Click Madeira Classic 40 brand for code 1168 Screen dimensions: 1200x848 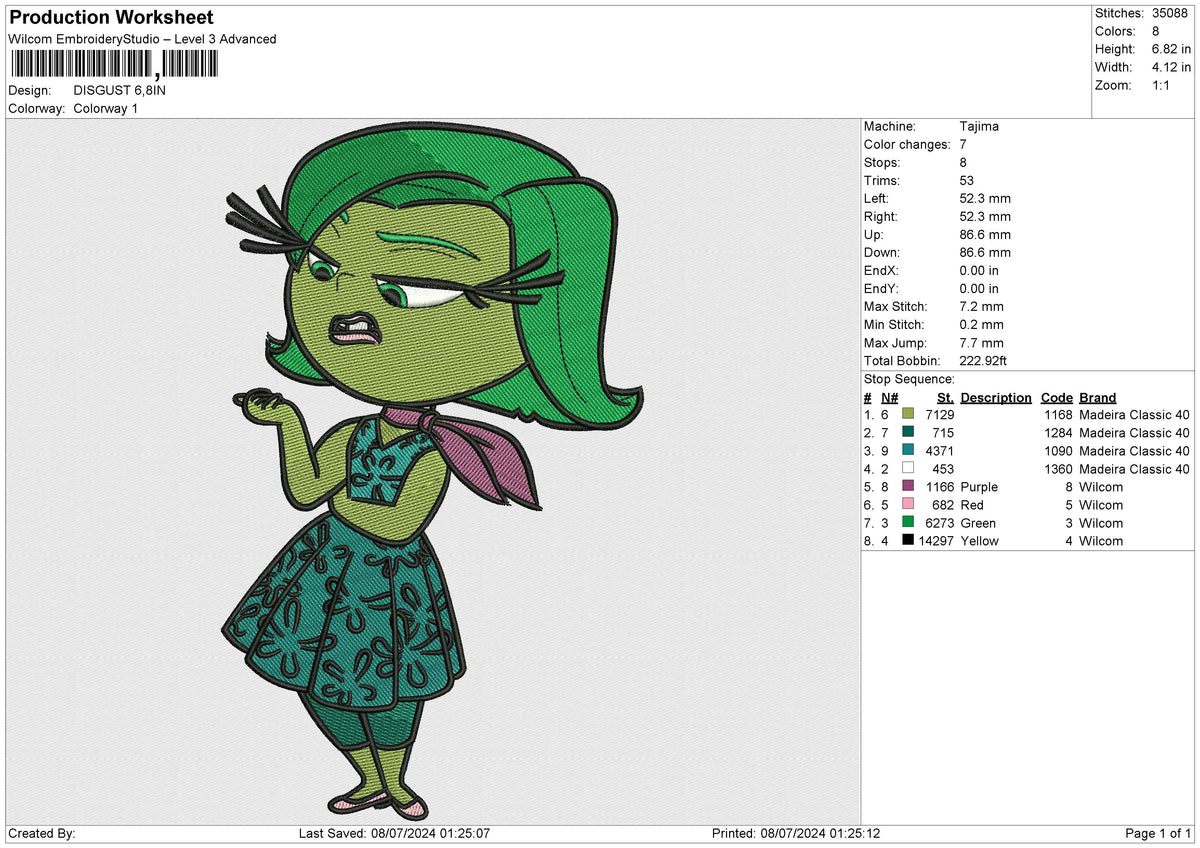coord(1134,415)
